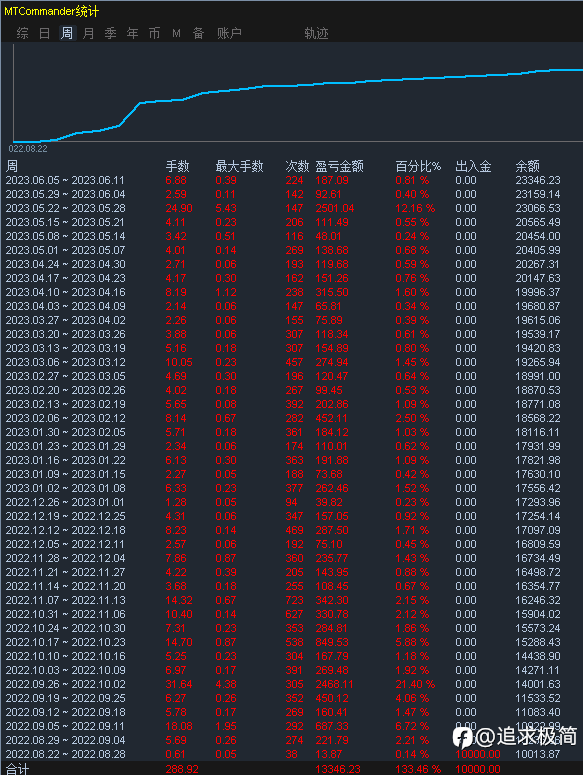The image size is (583, 775).
Task: Click the cyan equity curve chart
Action: [298, 93]
